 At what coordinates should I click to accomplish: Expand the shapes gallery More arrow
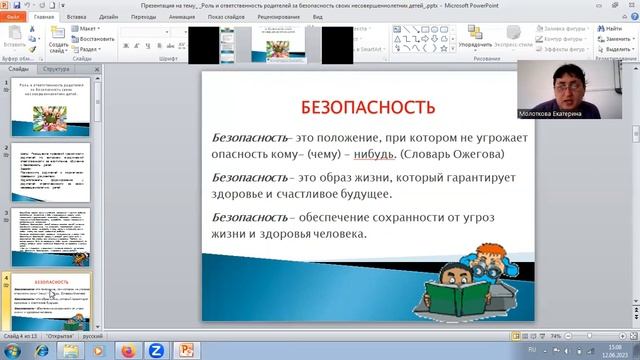coord(453,49)
